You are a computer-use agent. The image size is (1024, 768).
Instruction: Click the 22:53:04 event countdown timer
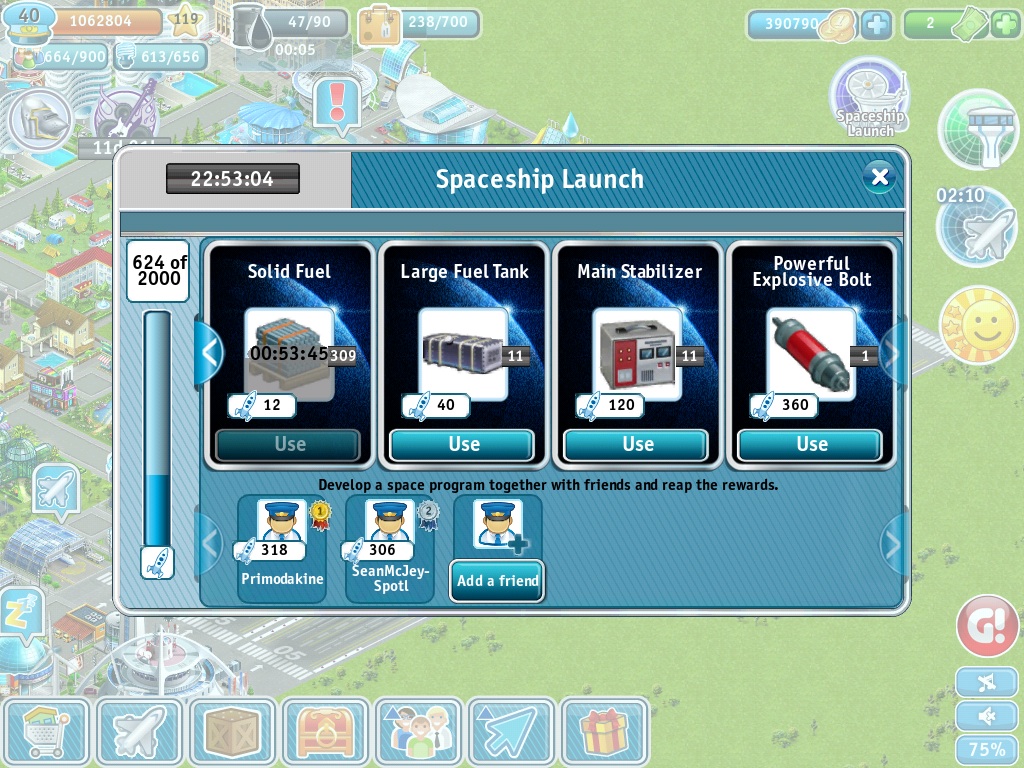(x=232, y=178)
